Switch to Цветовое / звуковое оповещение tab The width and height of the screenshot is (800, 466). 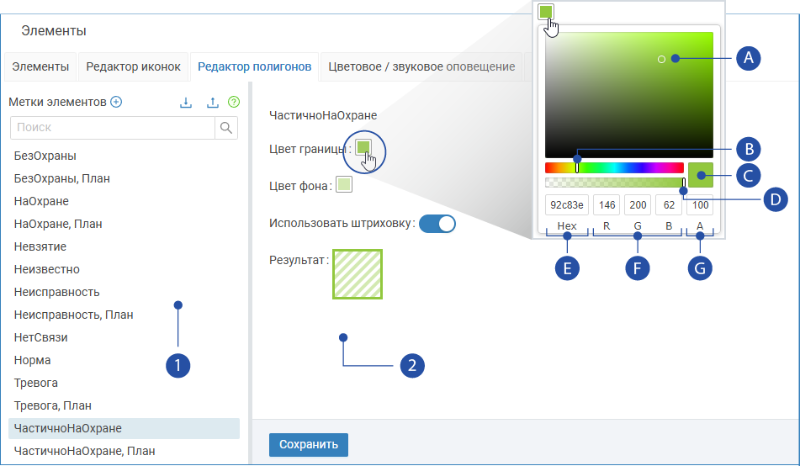(421, 67)
